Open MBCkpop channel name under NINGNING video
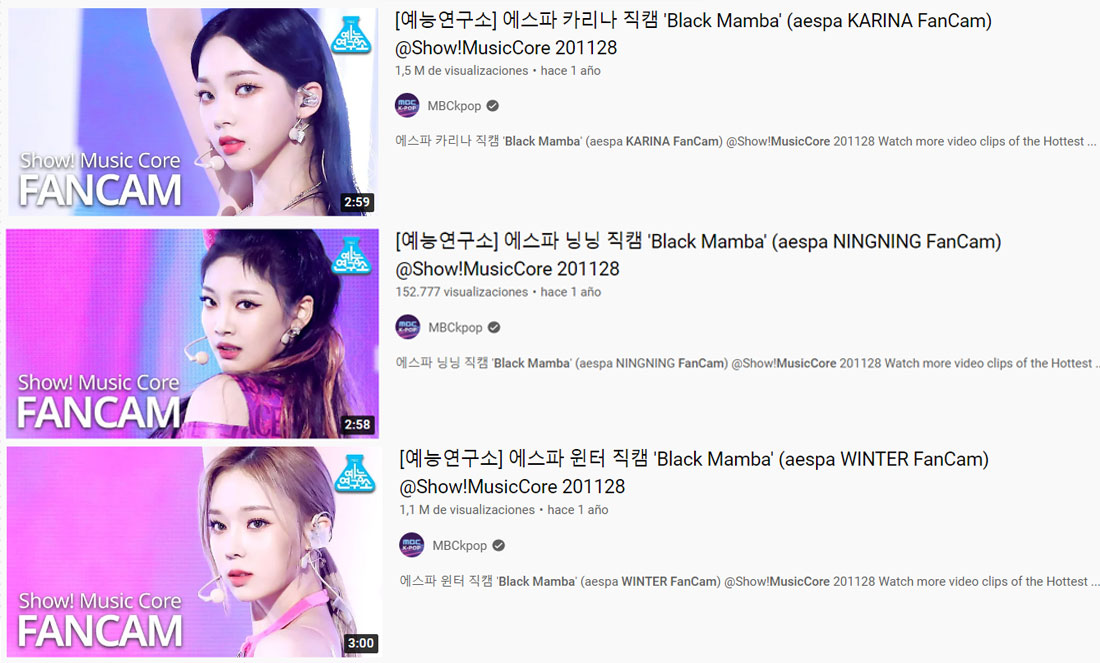Screen dimensions: 1100x663 [x=455, y=328]
